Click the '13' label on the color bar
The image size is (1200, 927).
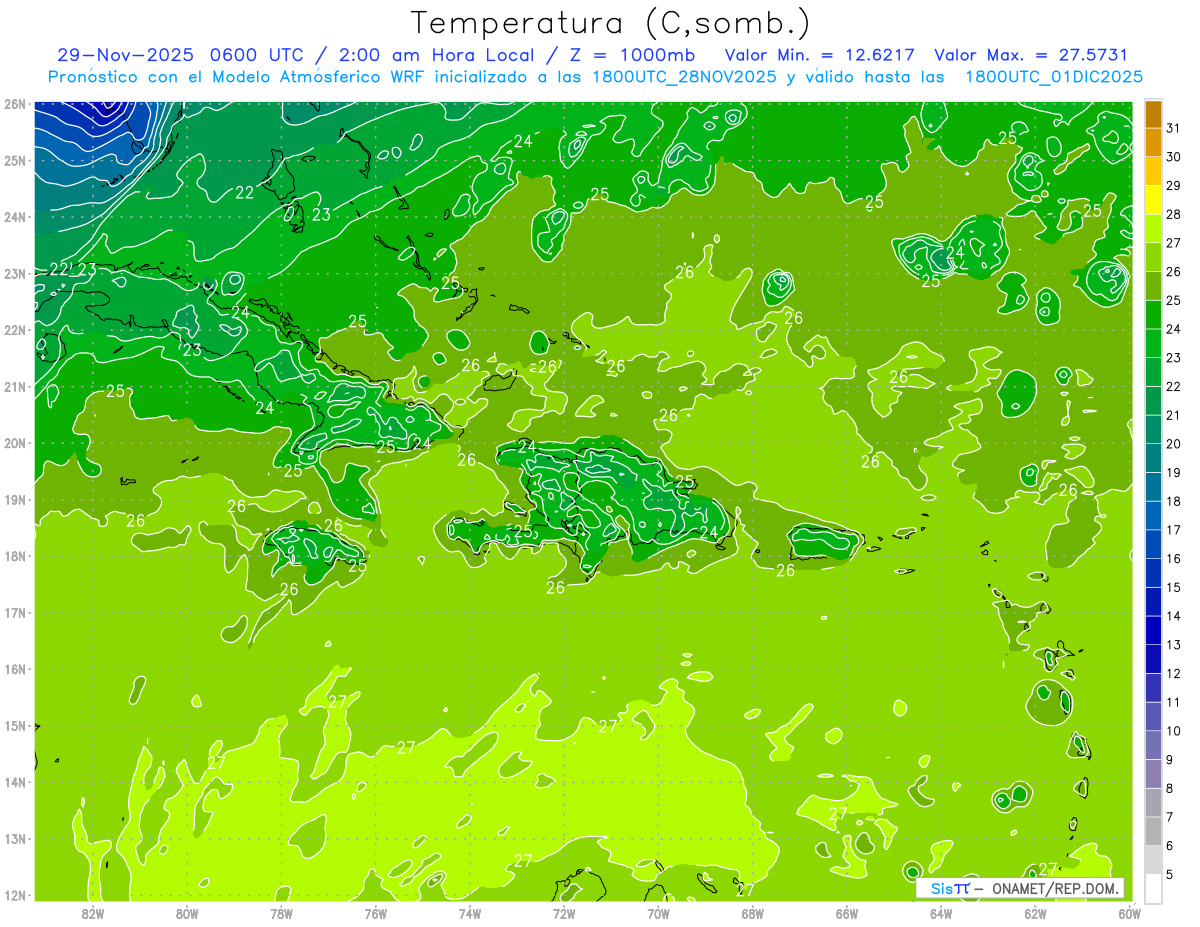(x=1174, y=645)
